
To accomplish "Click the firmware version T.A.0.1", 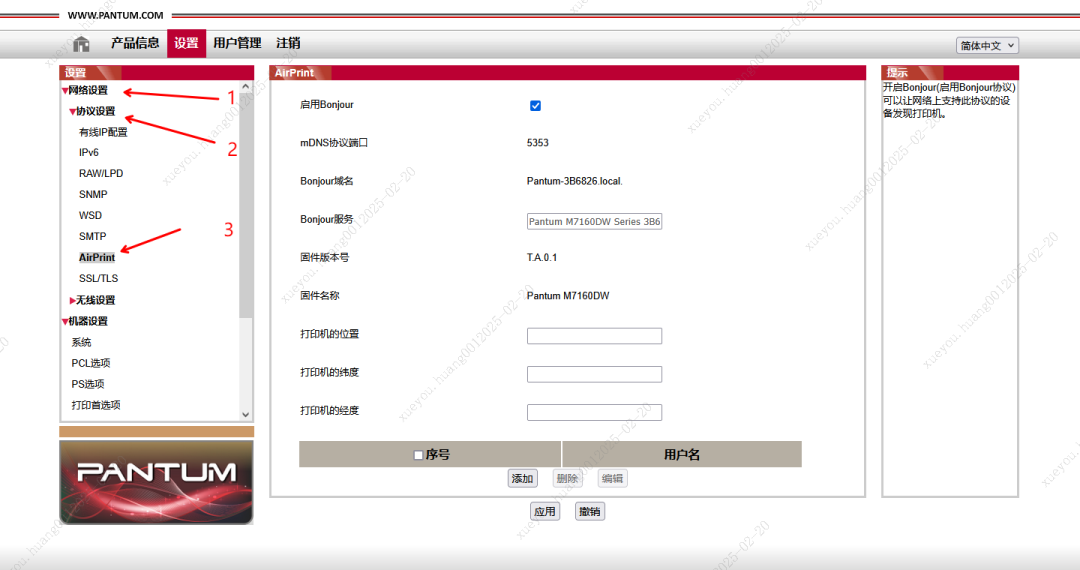I will 542,257.
